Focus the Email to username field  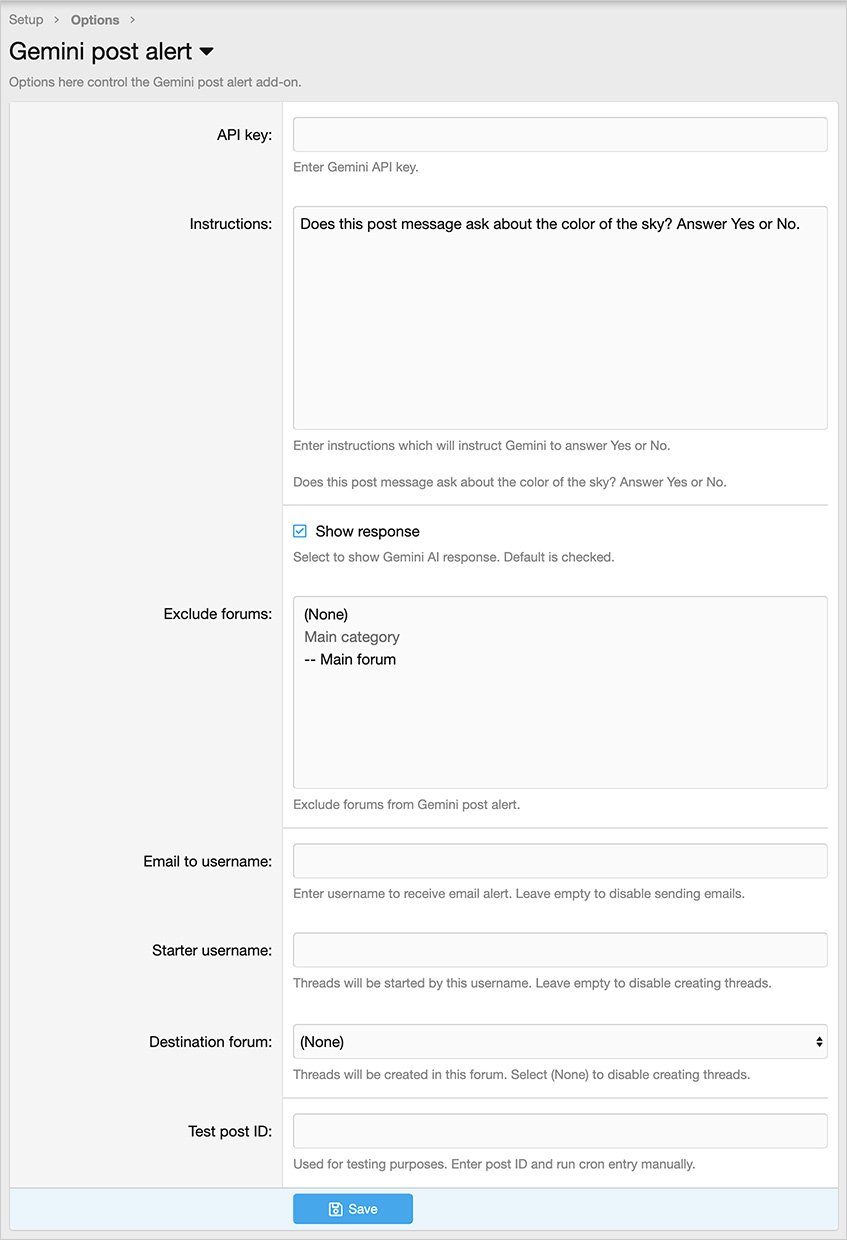click(560, 861)
